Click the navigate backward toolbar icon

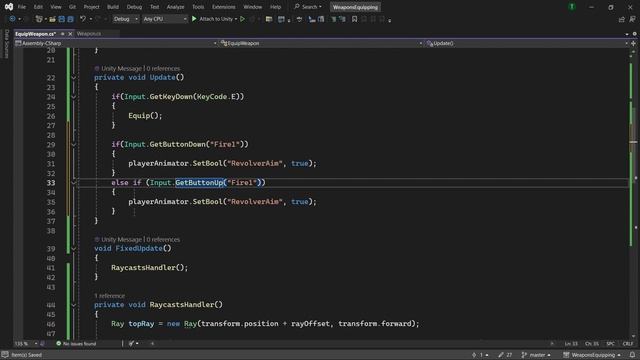[12, 19]
